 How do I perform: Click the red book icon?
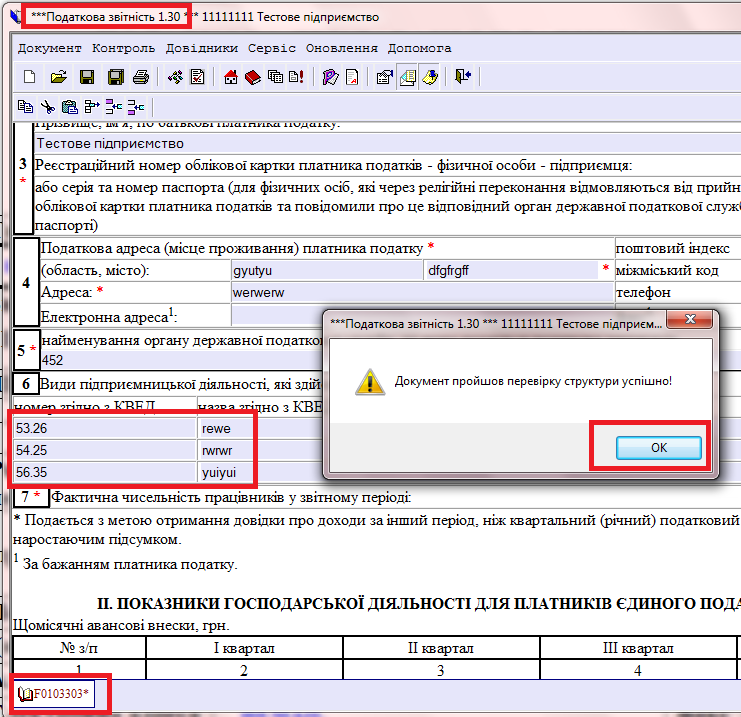[251, 77]
